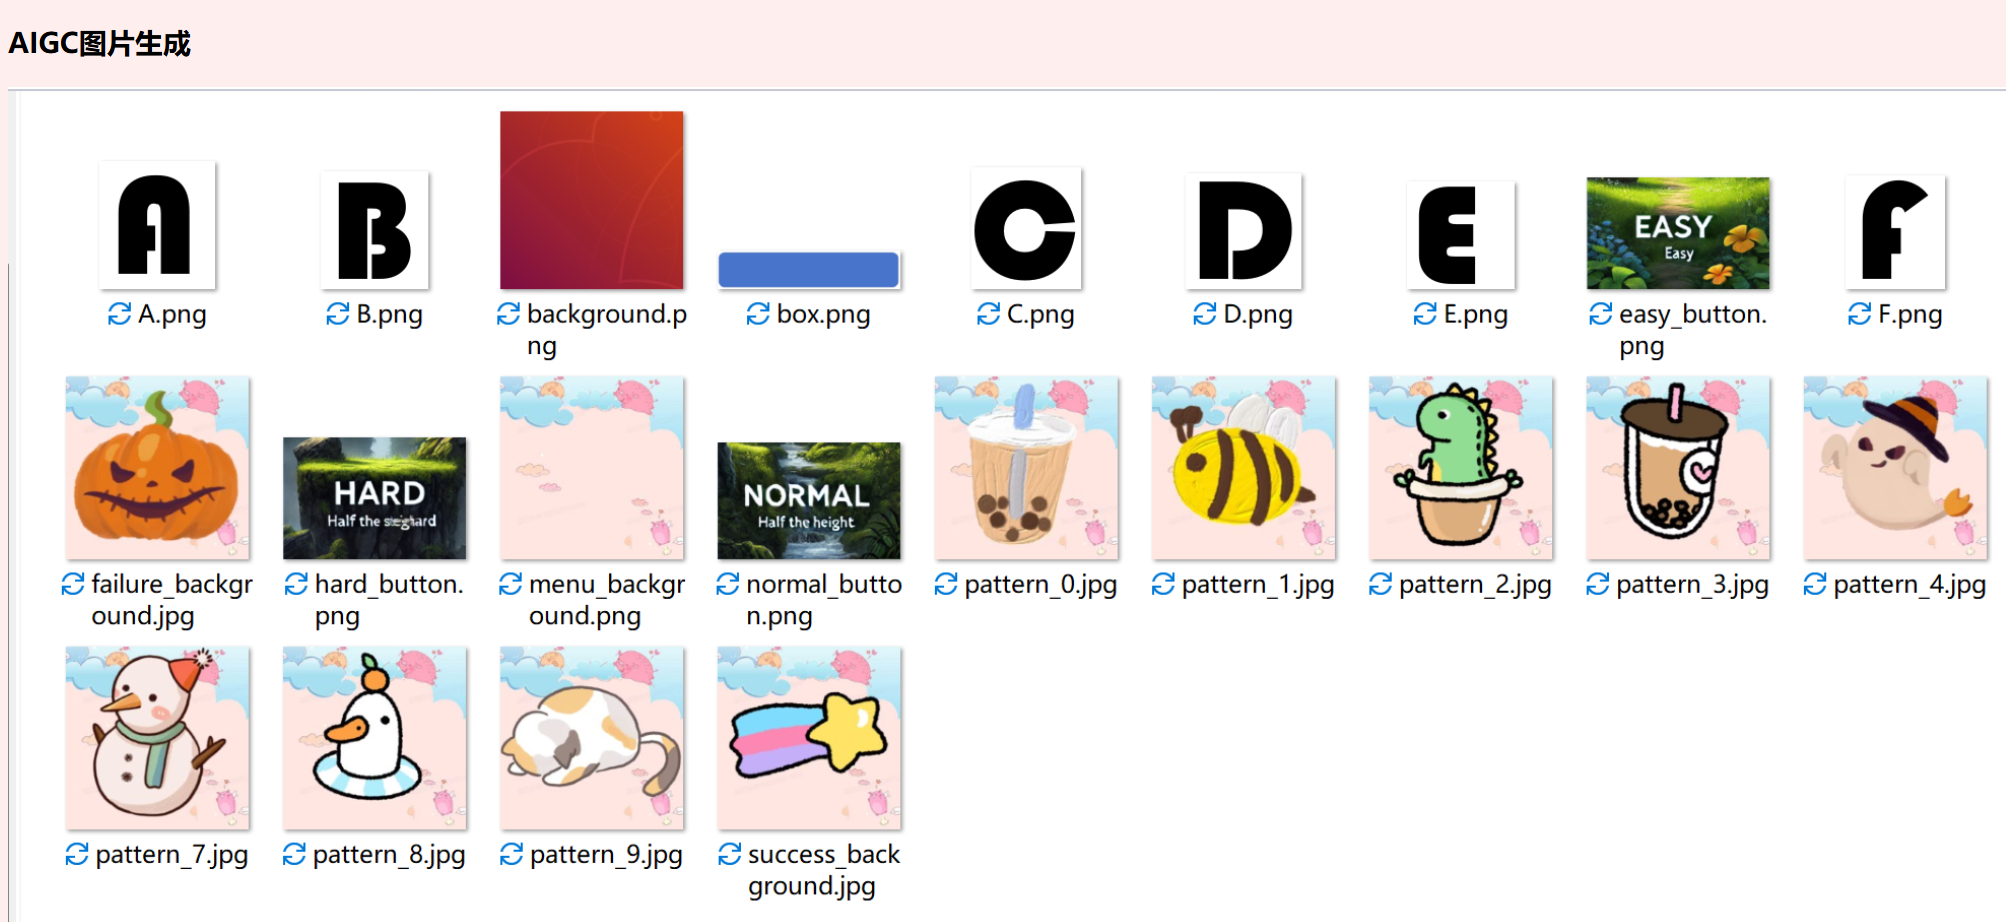Select the F.png letter icon
The width and height of the screenshot is (2006, 922).
click(1895, 232)
